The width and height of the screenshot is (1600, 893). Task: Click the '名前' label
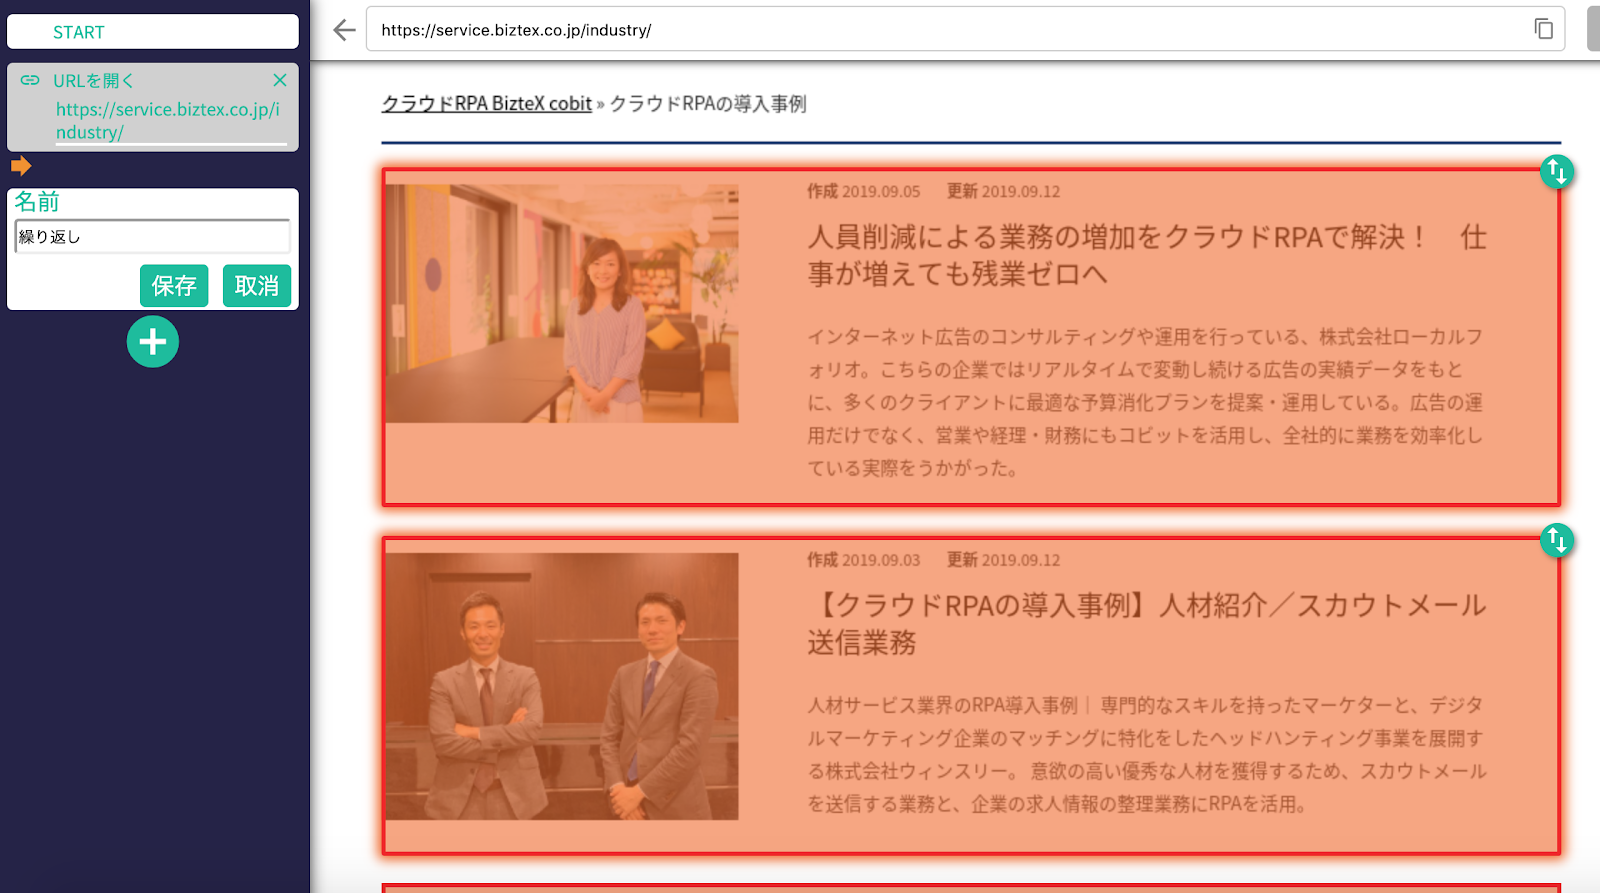tap(37, 202)
